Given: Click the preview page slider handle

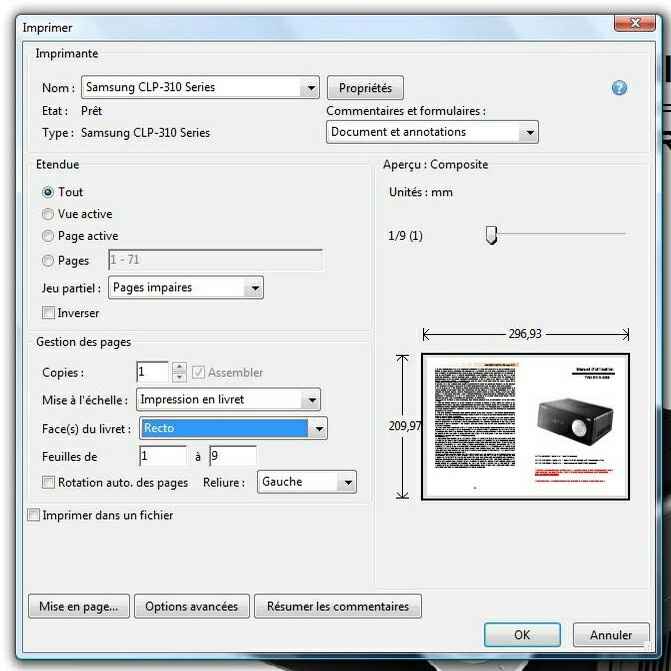Looking at the screenshot, I should pyautogui.click(x=491, y=235).
